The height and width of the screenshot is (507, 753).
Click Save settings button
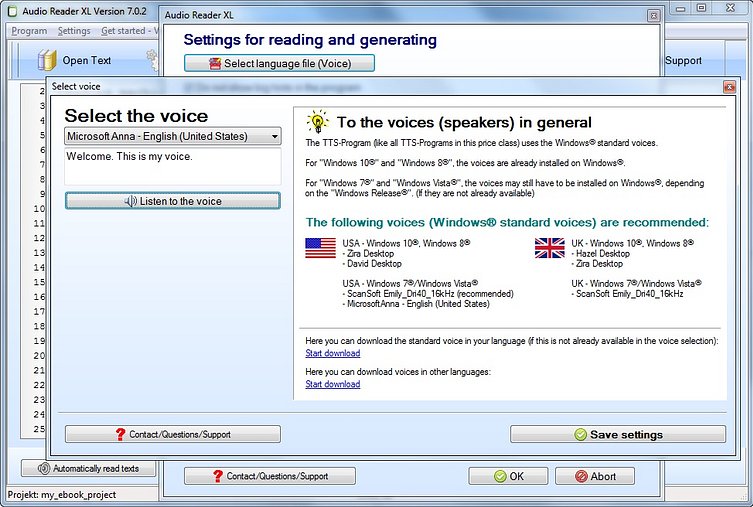618,435
